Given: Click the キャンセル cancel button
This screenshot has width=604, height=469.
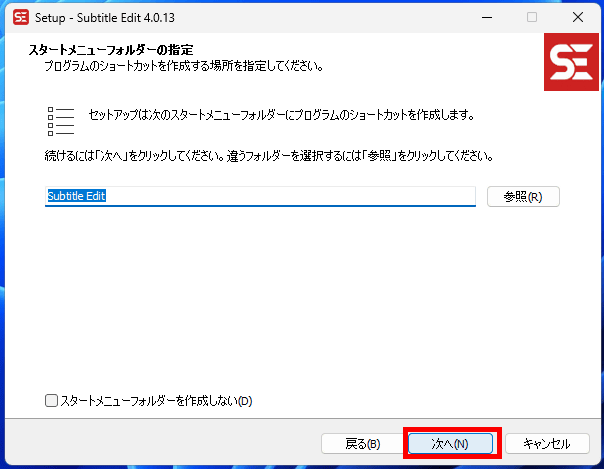Looking at the screenshot, I should pos(547,444).
